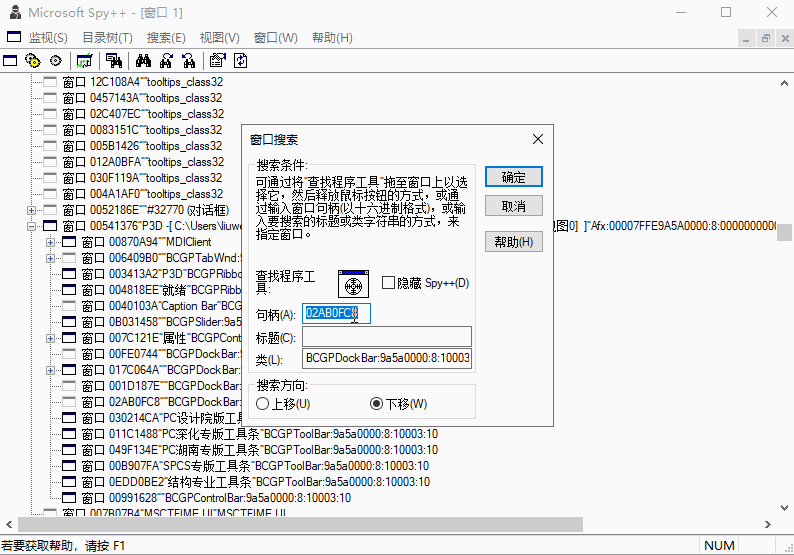Select row 004818EE 就绪 BCGPRibbon
The height and width of the screenshot is (555, 794).
[x=162, y=290]
